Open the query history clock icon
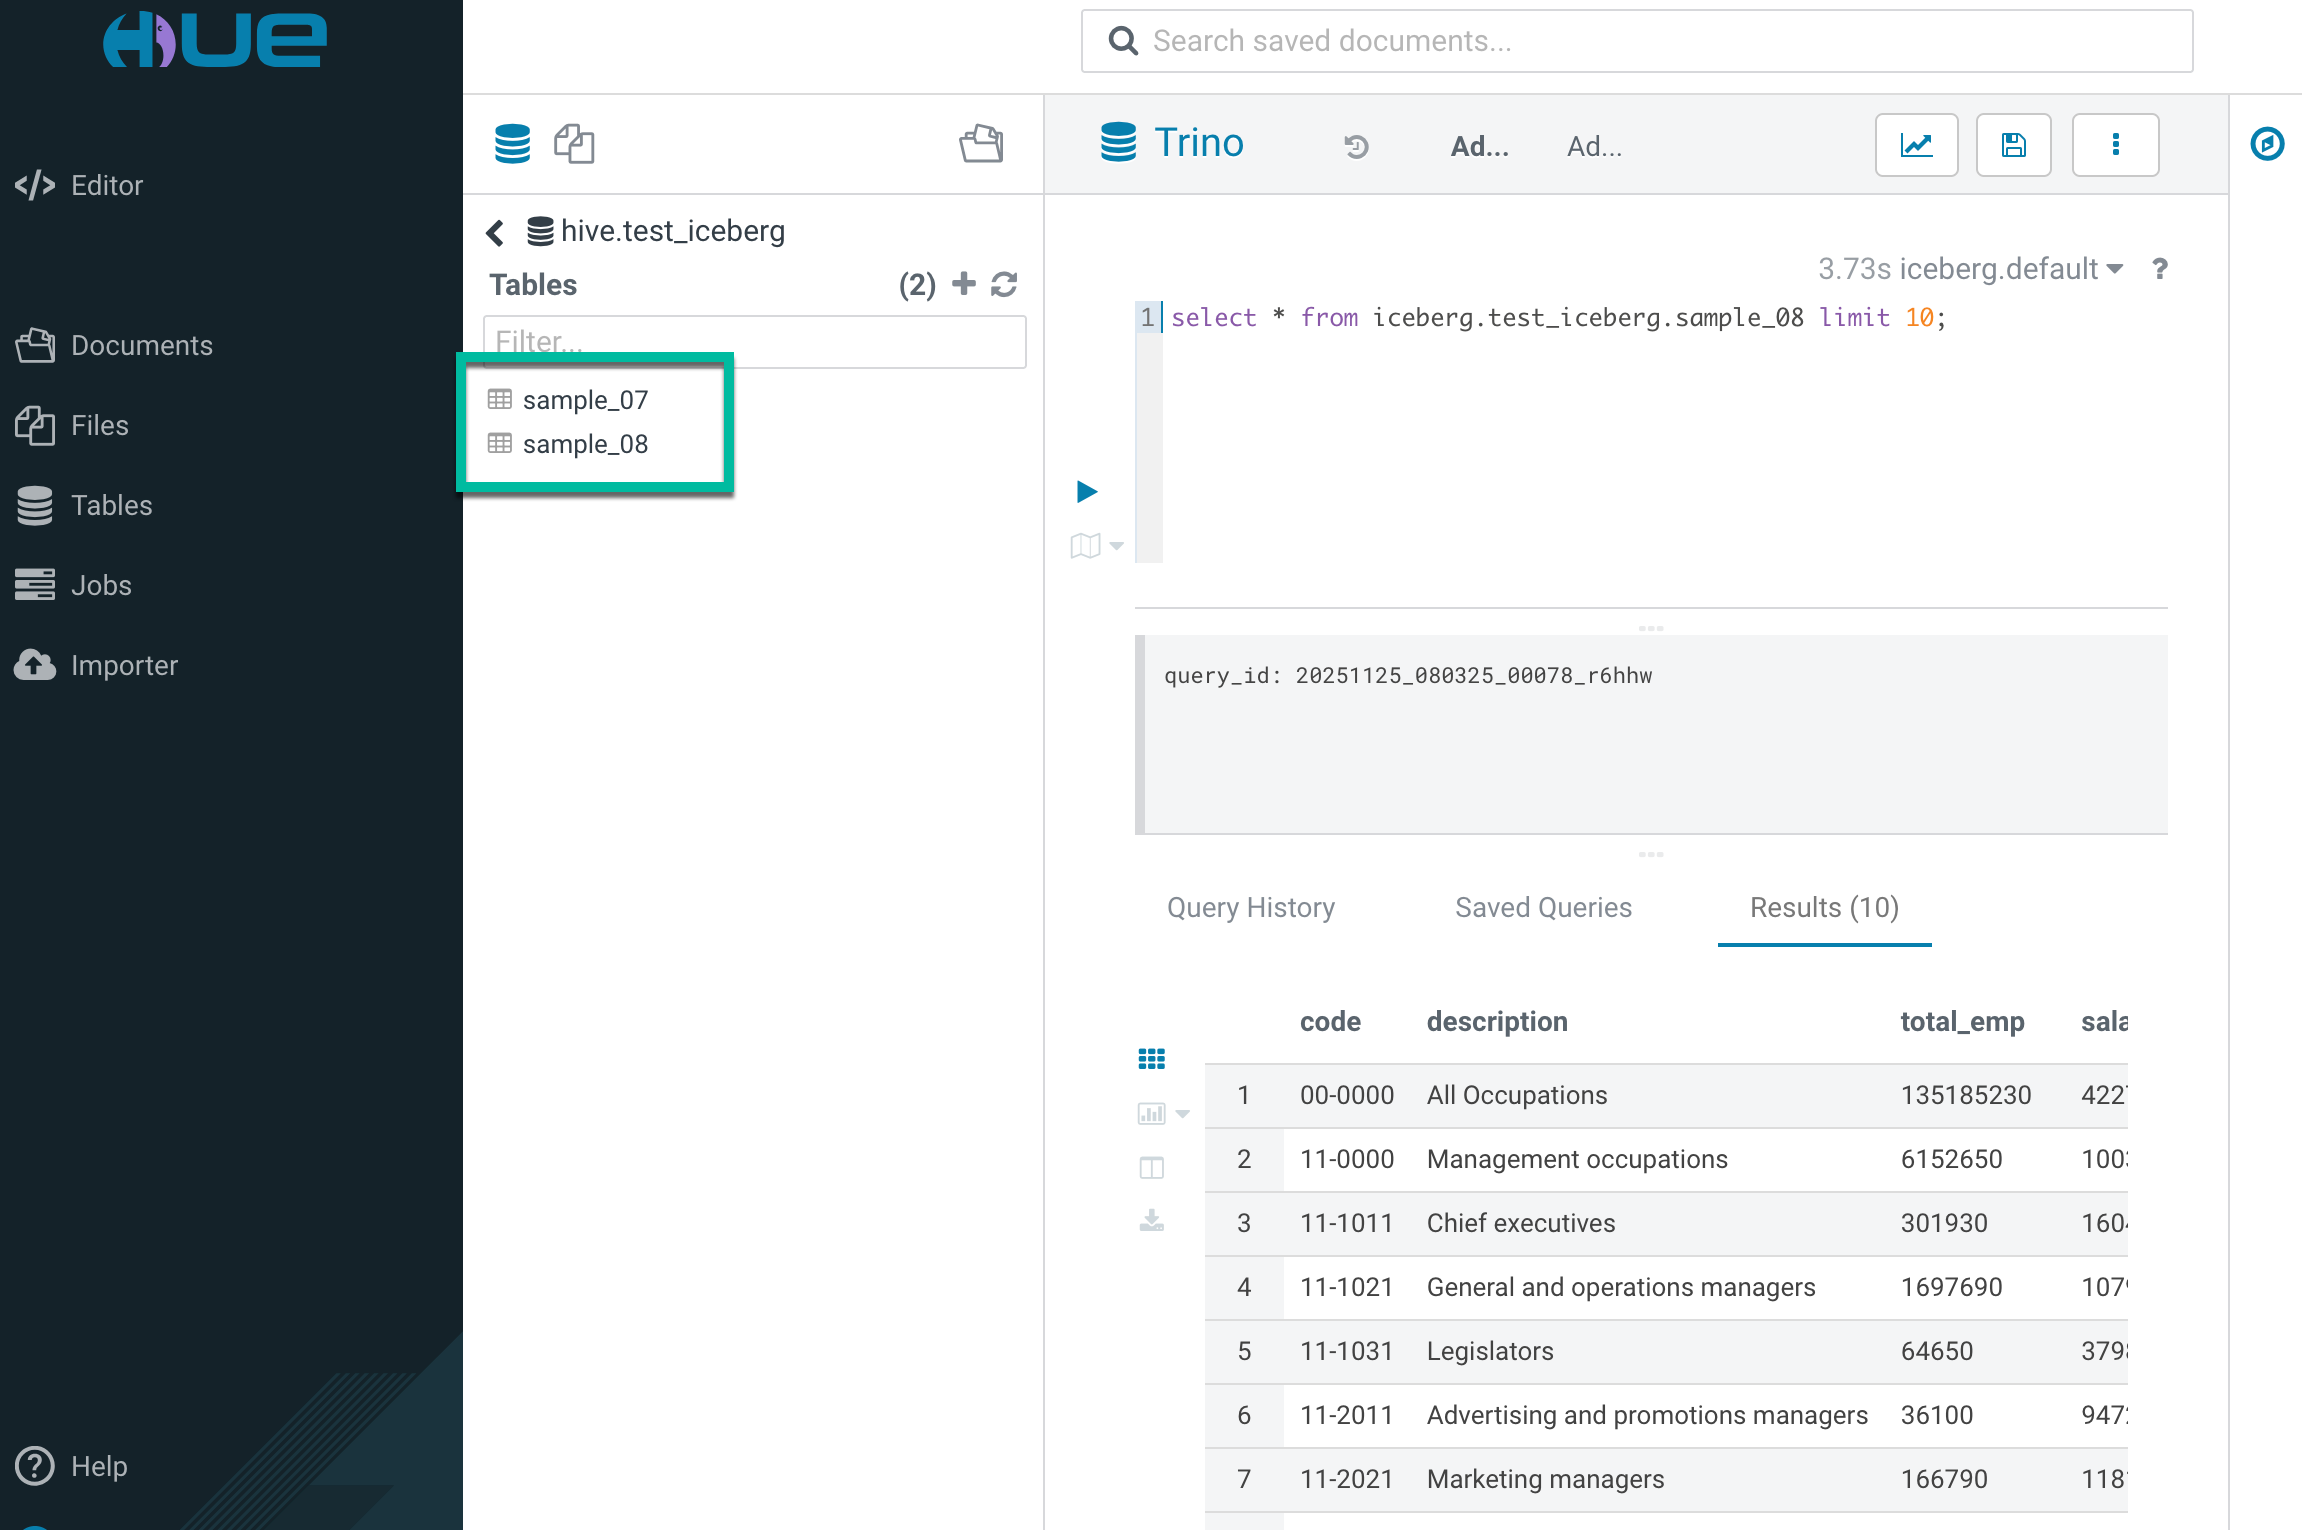 pyautogui.click(x=1356, y=147)
